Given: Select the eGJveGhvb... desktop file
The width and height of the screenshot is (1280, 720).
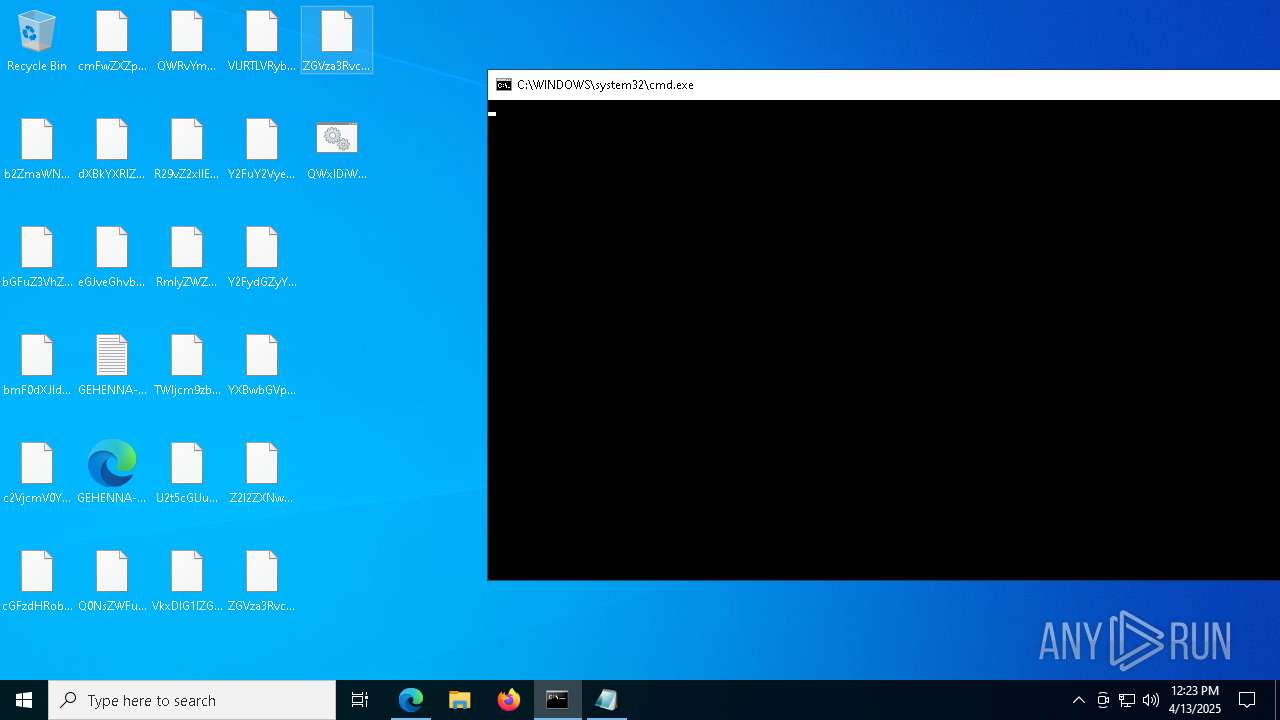Looking at the screenshot, I should pos(112,257).
